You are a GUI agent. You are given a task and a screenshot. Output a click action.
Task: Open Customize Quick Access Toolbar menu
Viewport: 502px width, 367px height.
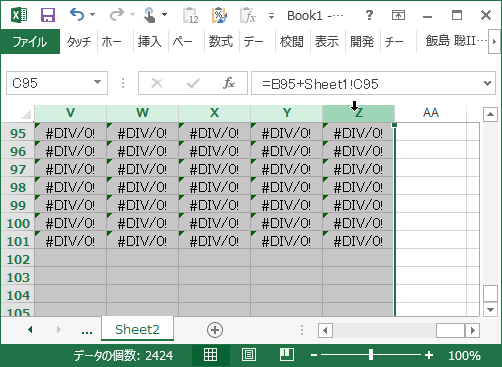[271, 16]
